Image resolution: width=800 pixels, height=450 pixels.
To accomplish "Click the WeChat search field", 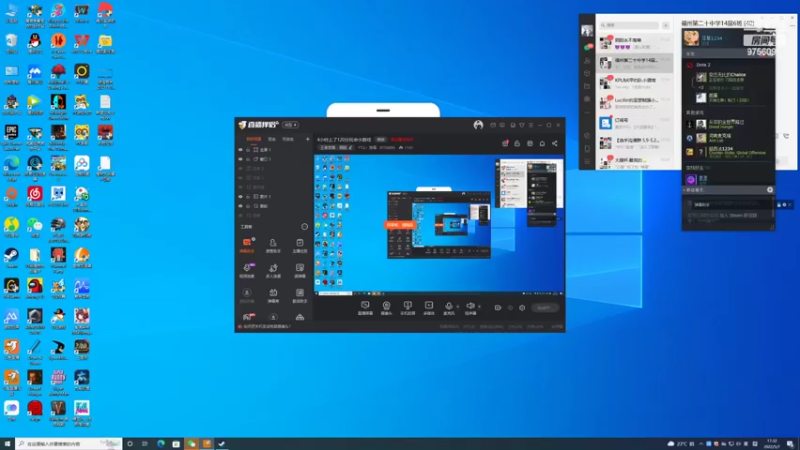I will coord(629,25).
